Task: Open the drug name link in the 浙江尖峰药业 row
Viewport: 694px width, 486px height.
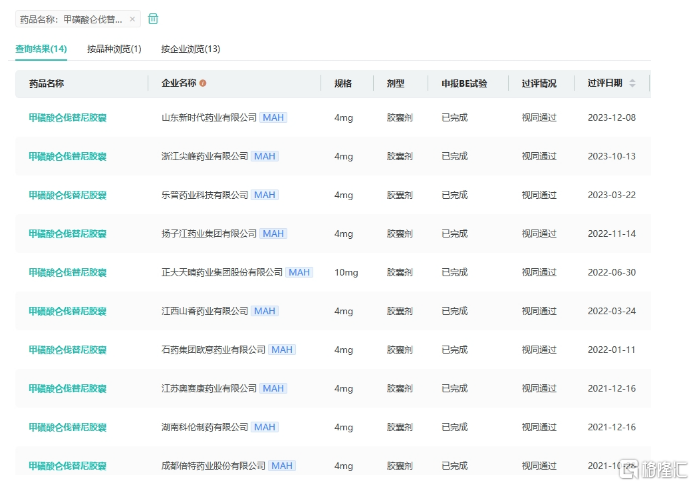Action: coord(68,156)
